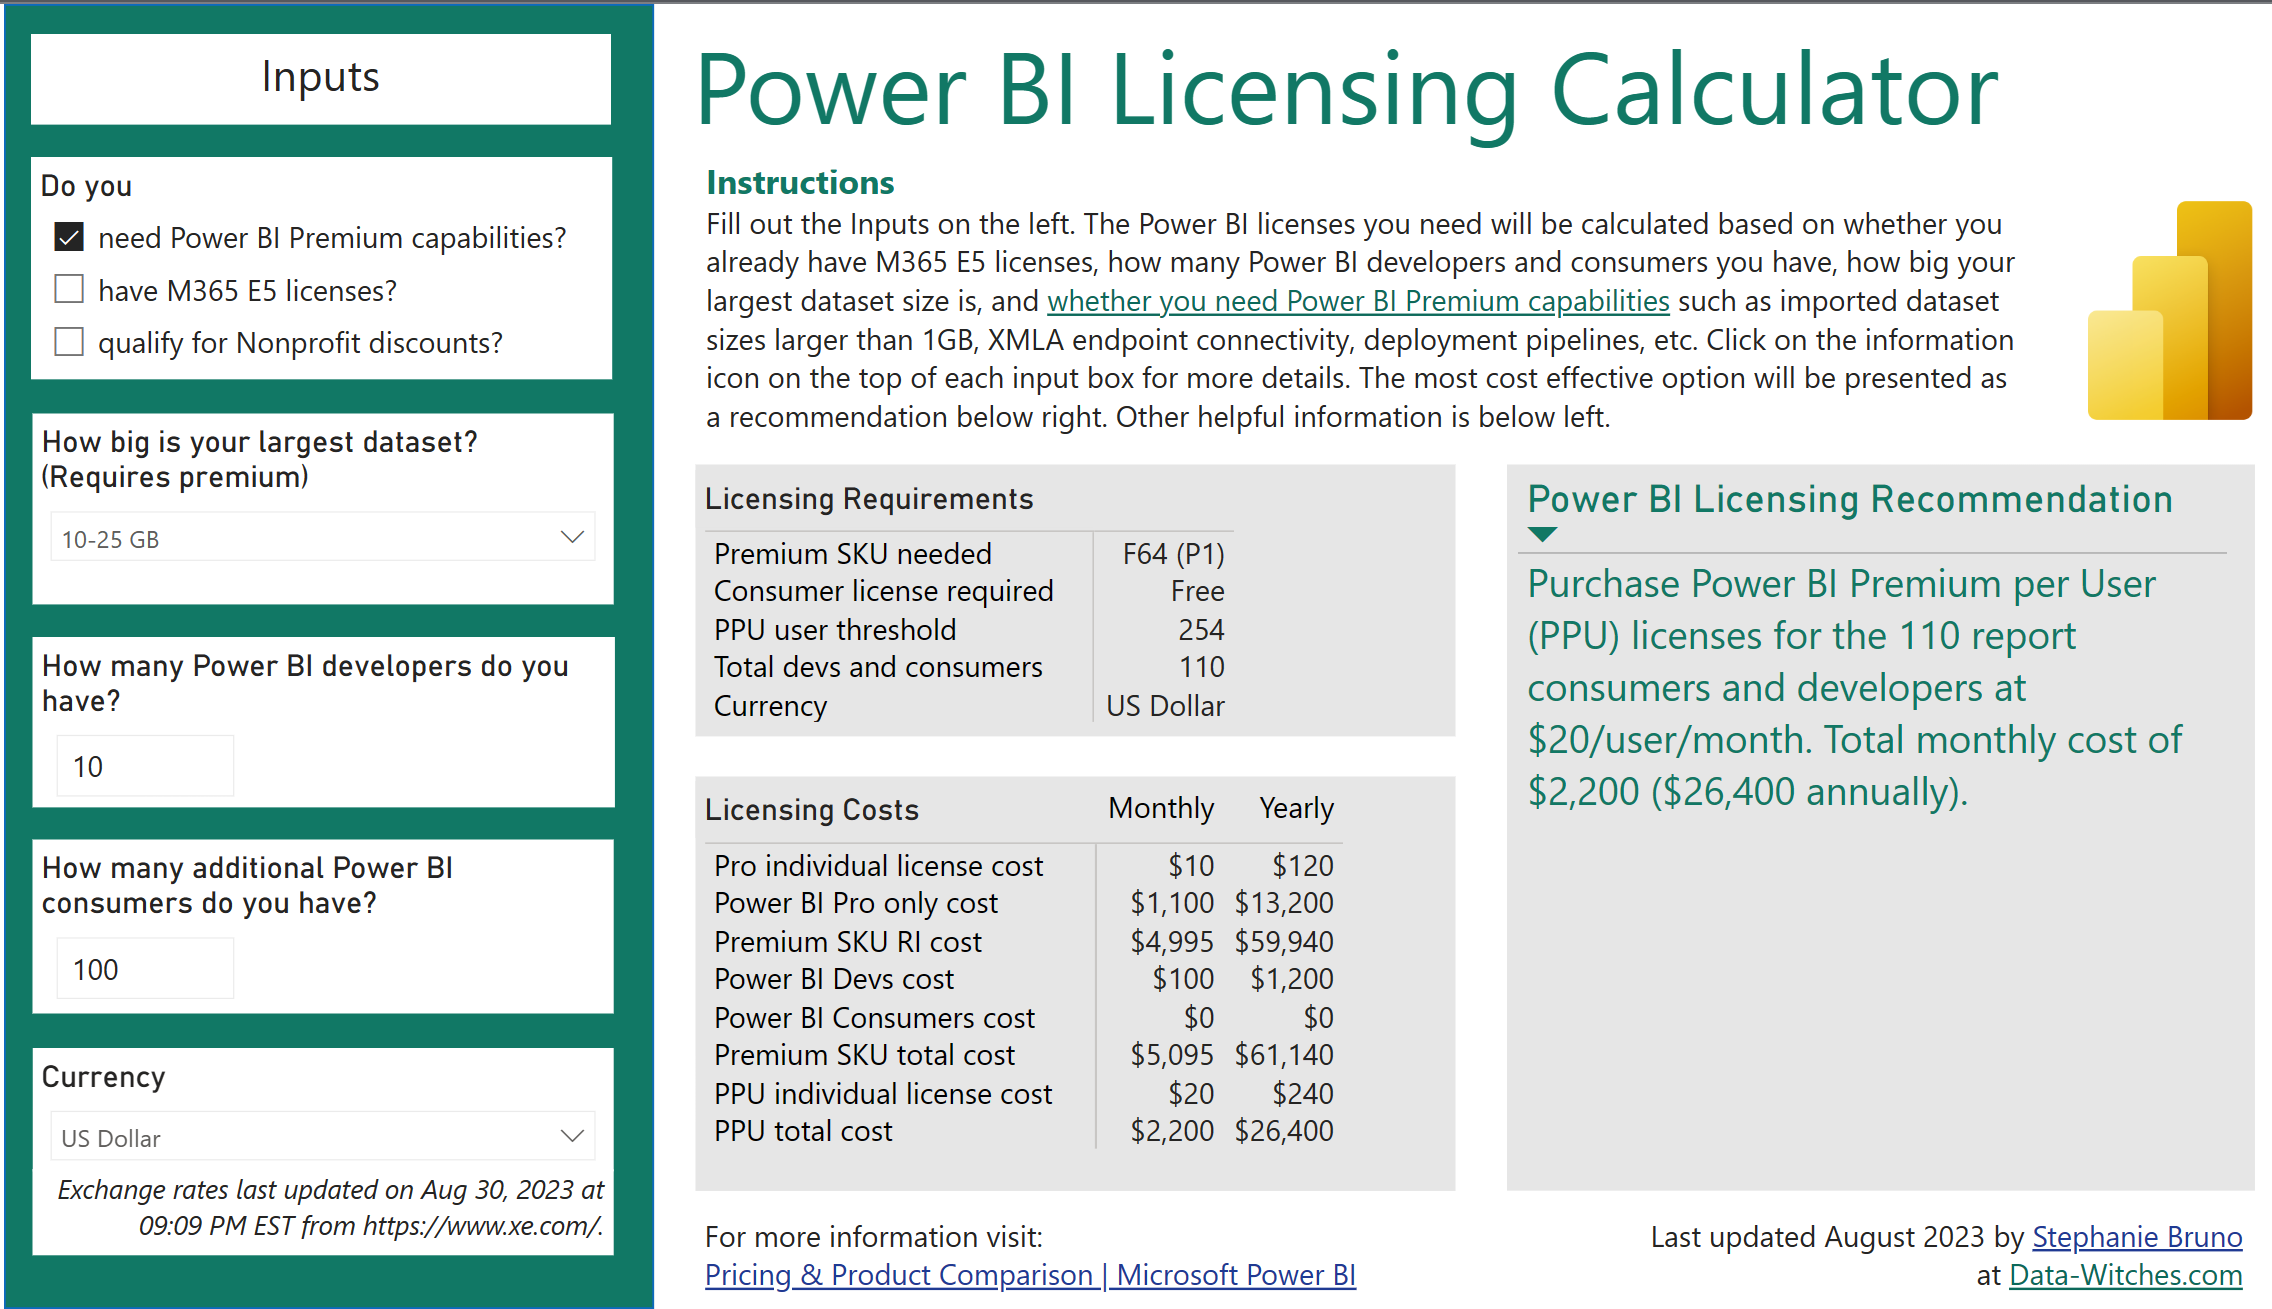Viewport: 2272px width, 1309px height.
Task: Click the Monthly column header
Action: pyautogui.click(x=1161, y=808)
